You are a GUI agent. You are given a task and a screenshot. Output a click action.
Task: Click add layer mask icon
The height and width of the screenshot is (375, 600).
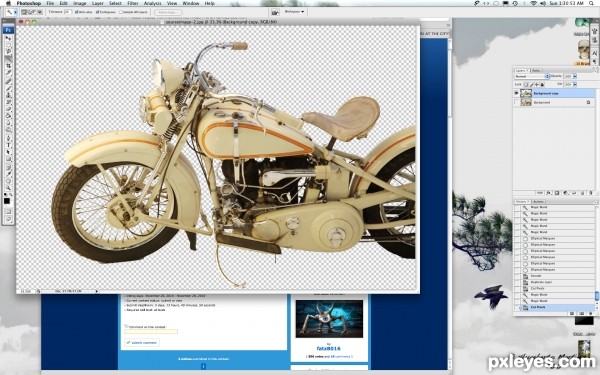pos(557,193)
